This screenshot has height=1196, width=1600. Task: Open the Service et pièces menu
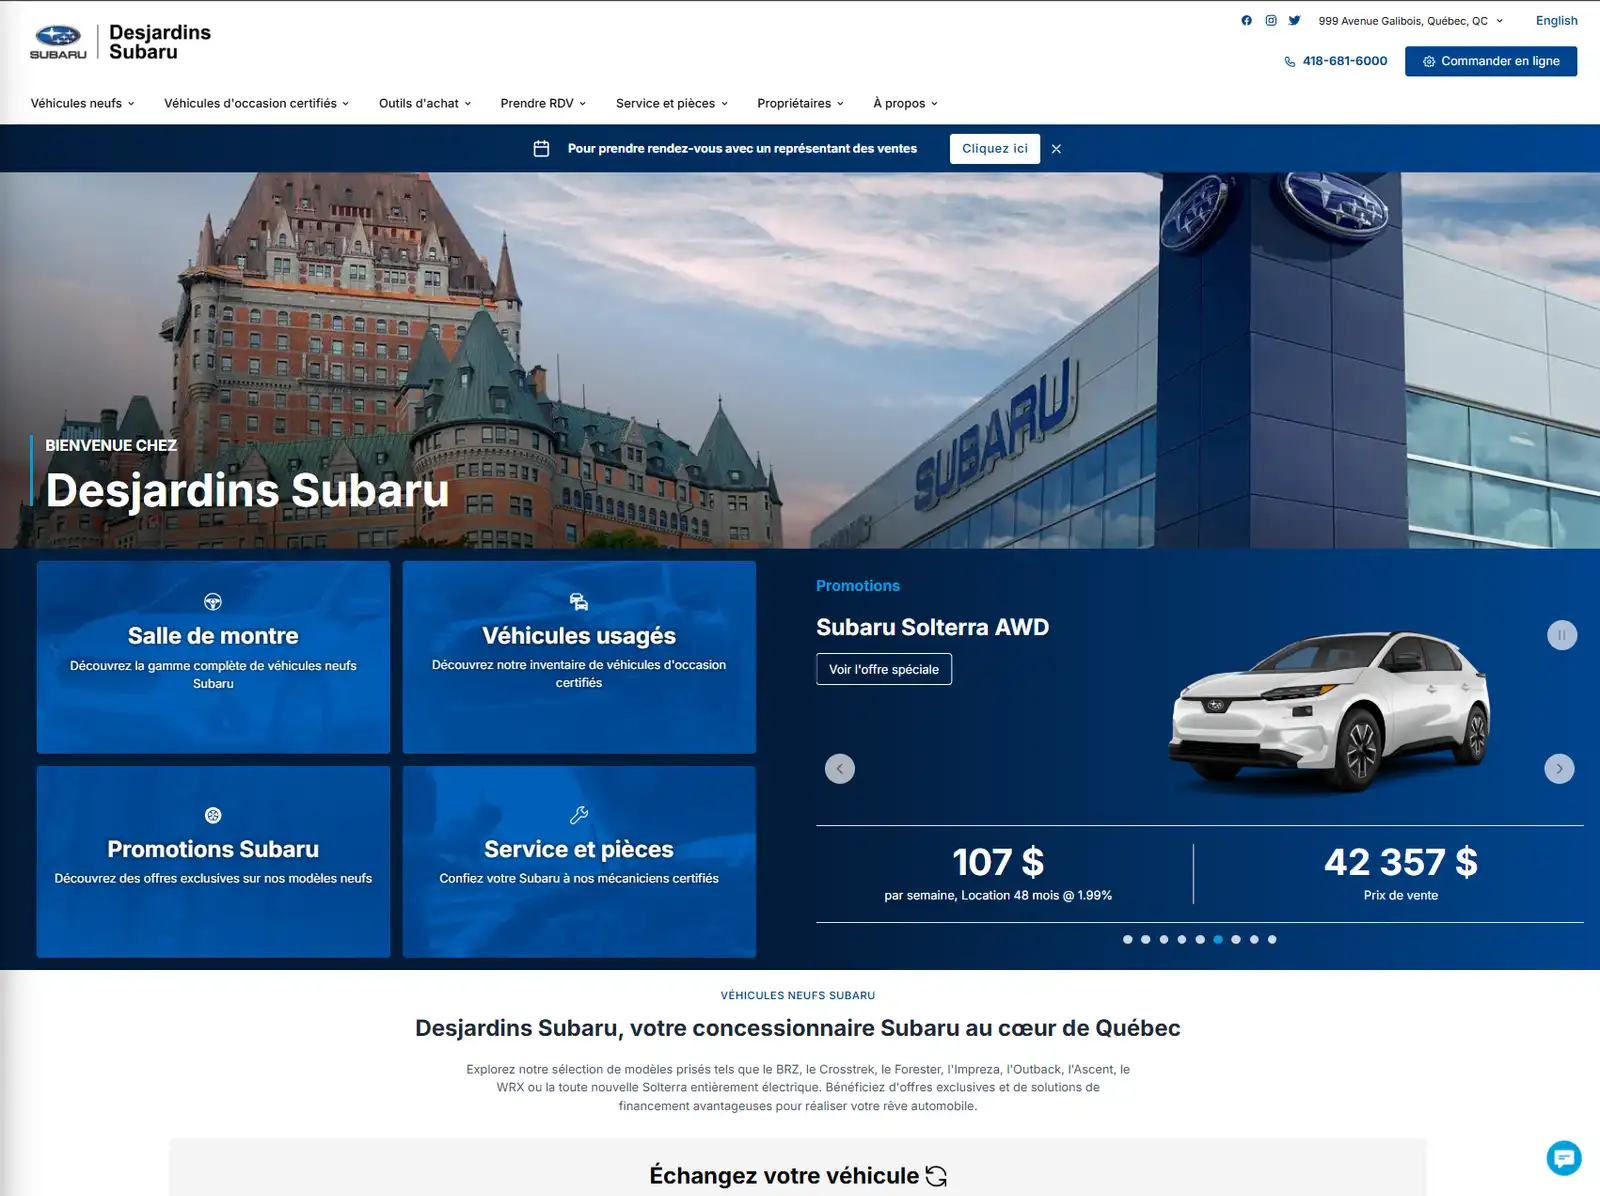(x=672, y=103)
